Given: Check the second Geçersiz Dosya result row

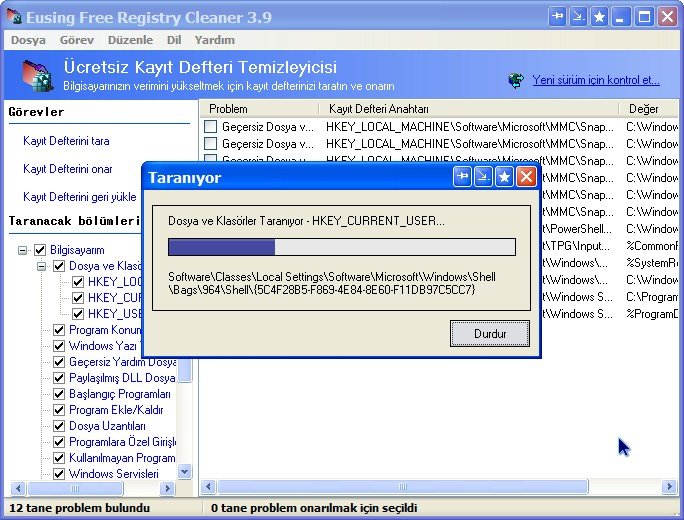Looking at the screenshot, I should pos(211,144).
